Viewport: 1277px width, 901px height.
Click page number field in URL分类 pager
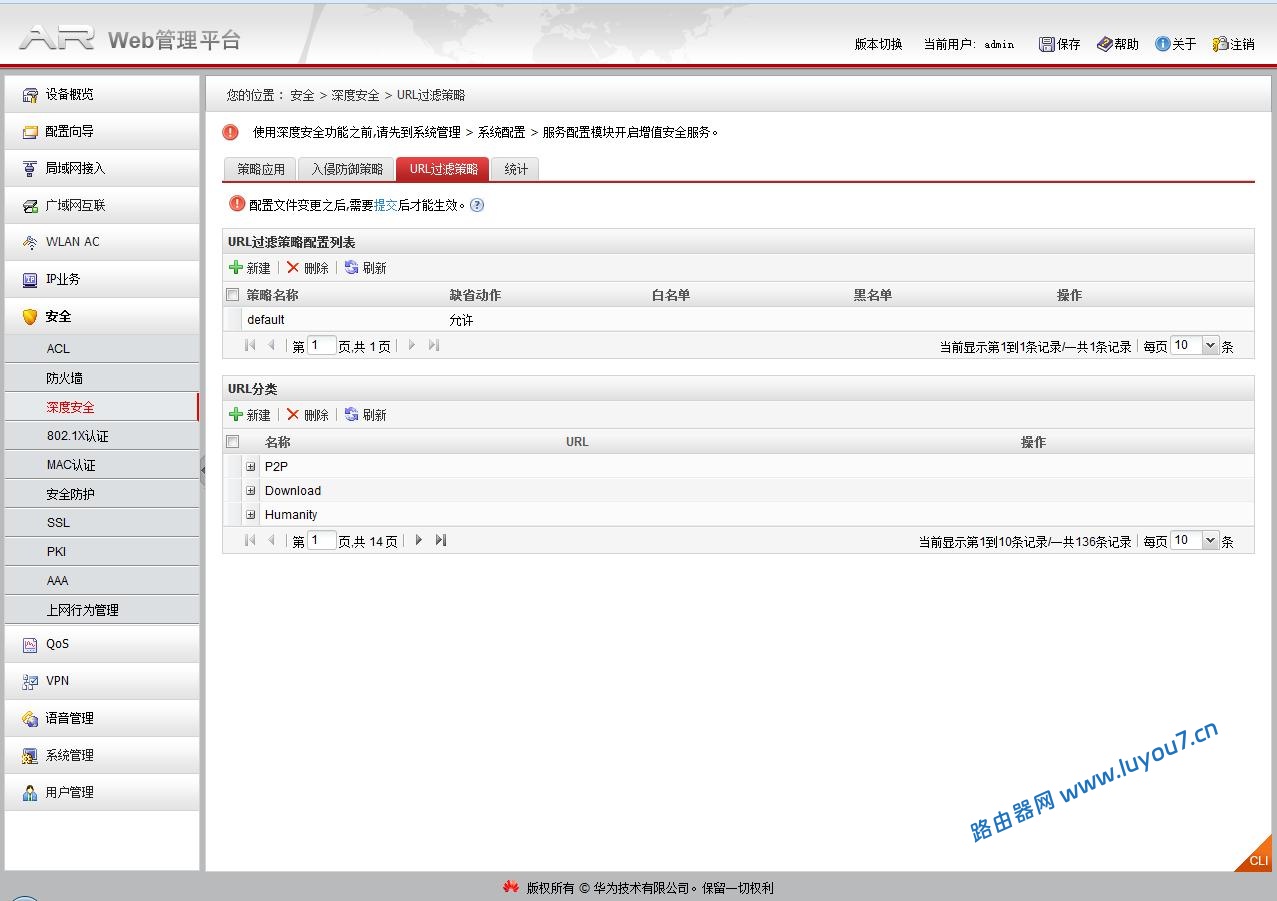pyautogui.click(x=322, y=540)
